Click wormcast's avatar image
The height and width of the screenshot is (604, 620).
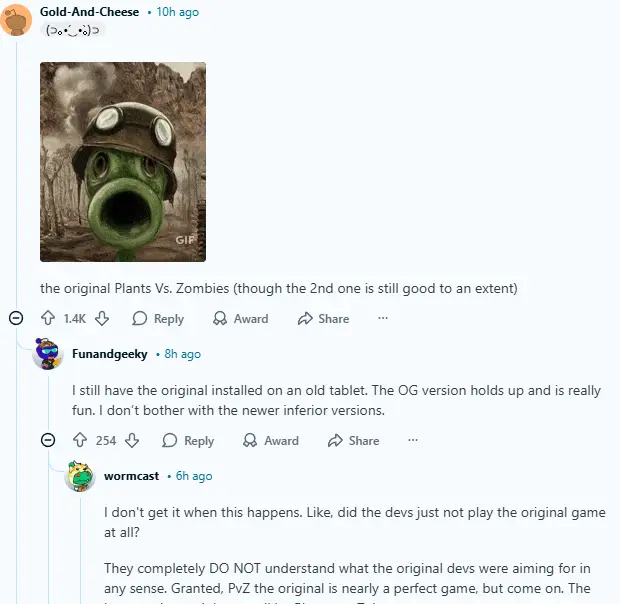pos(79,476)
